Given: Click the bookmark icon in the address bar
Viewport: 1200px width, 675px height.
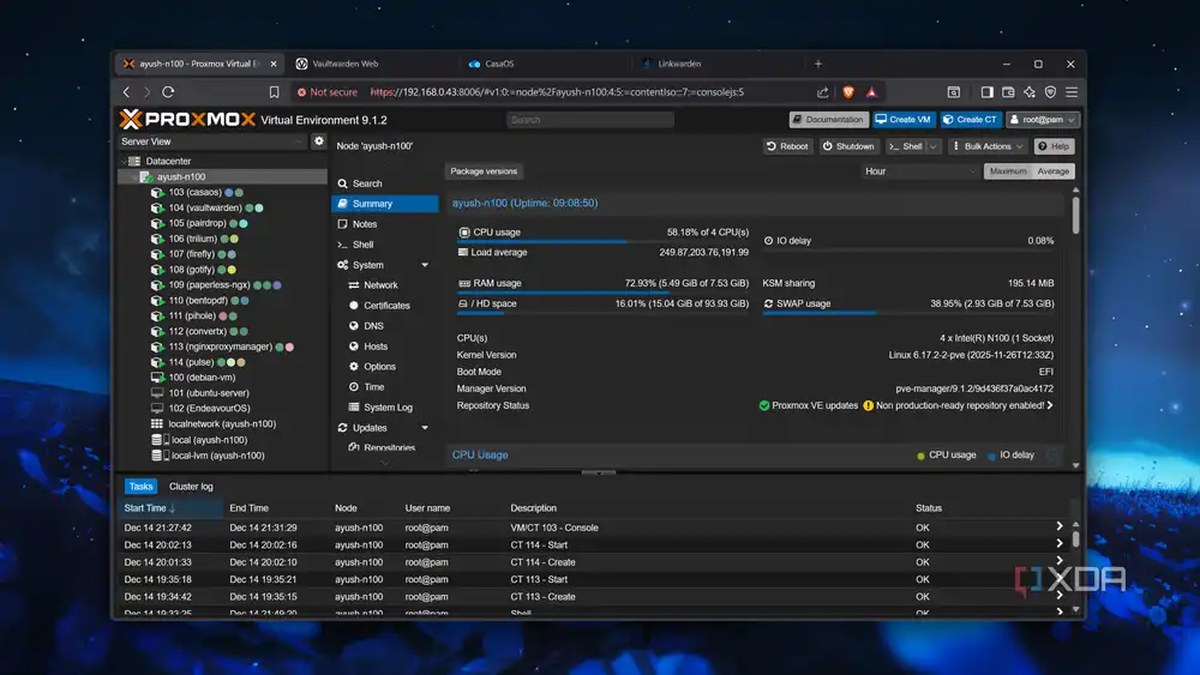Looking at the screenshot, I should [x=274, y=92].
